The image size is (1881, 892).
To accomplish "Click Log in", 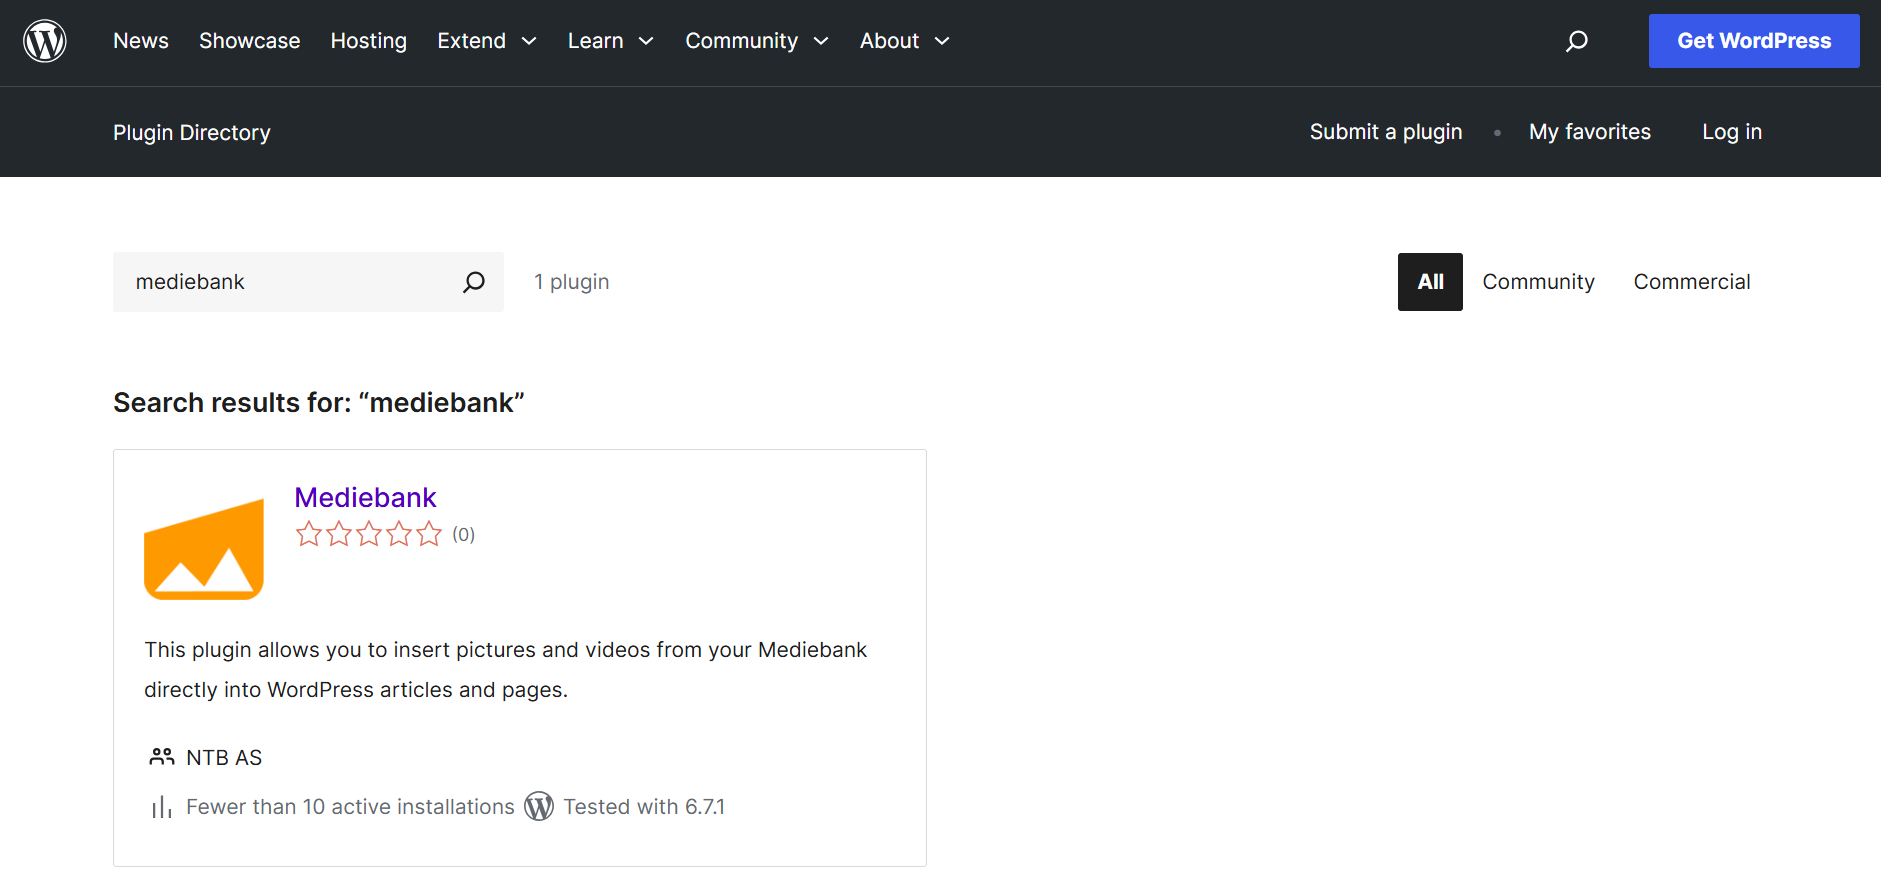I will [x=1732, y=132].
